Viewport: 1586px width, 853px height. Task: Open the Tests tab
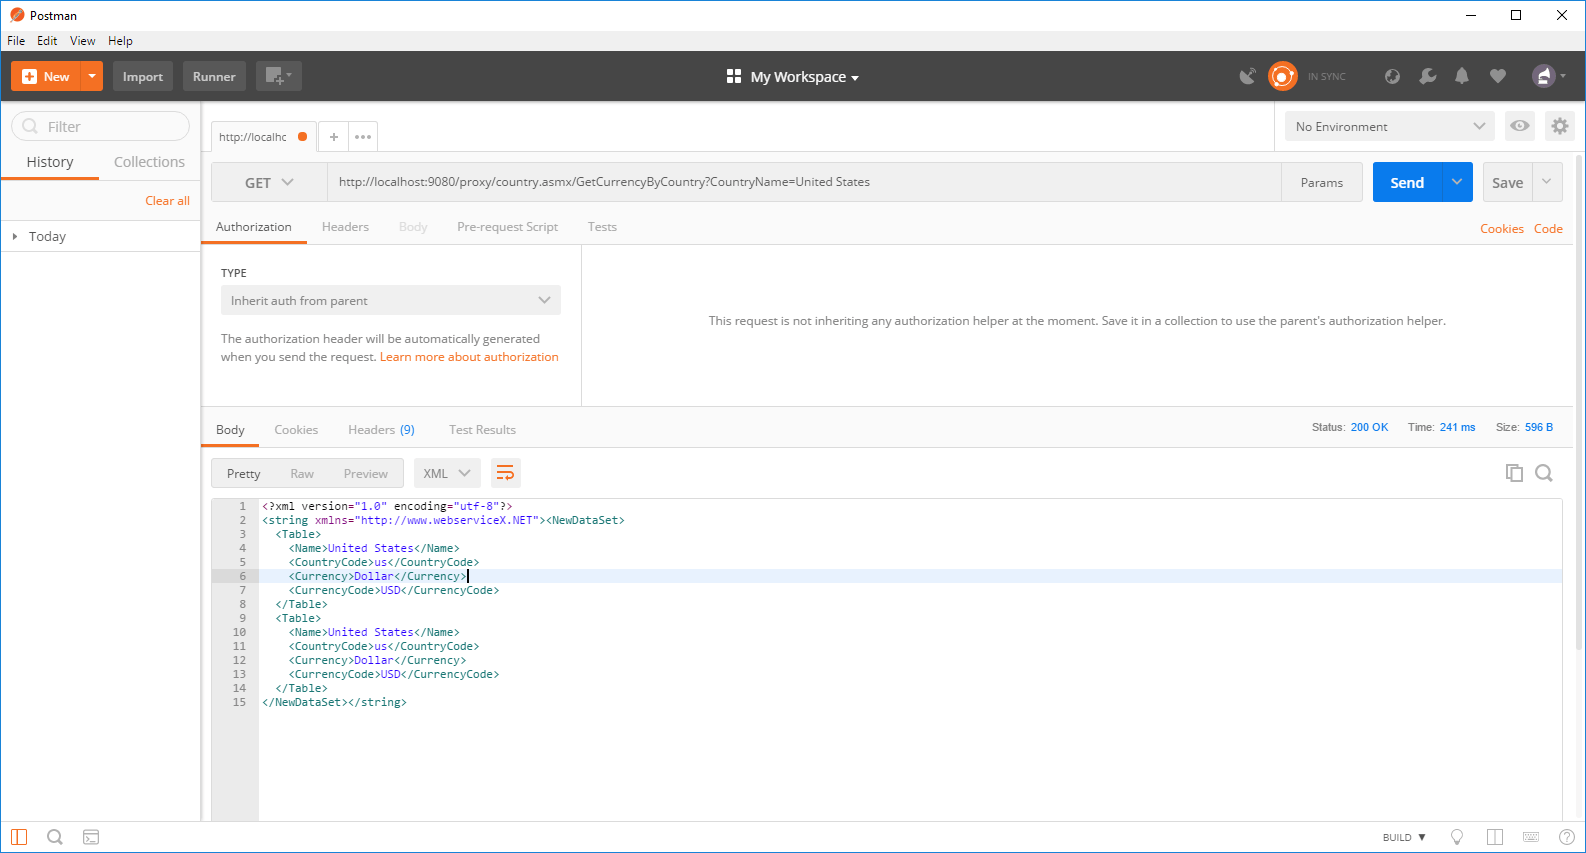[x=602, y=227]
